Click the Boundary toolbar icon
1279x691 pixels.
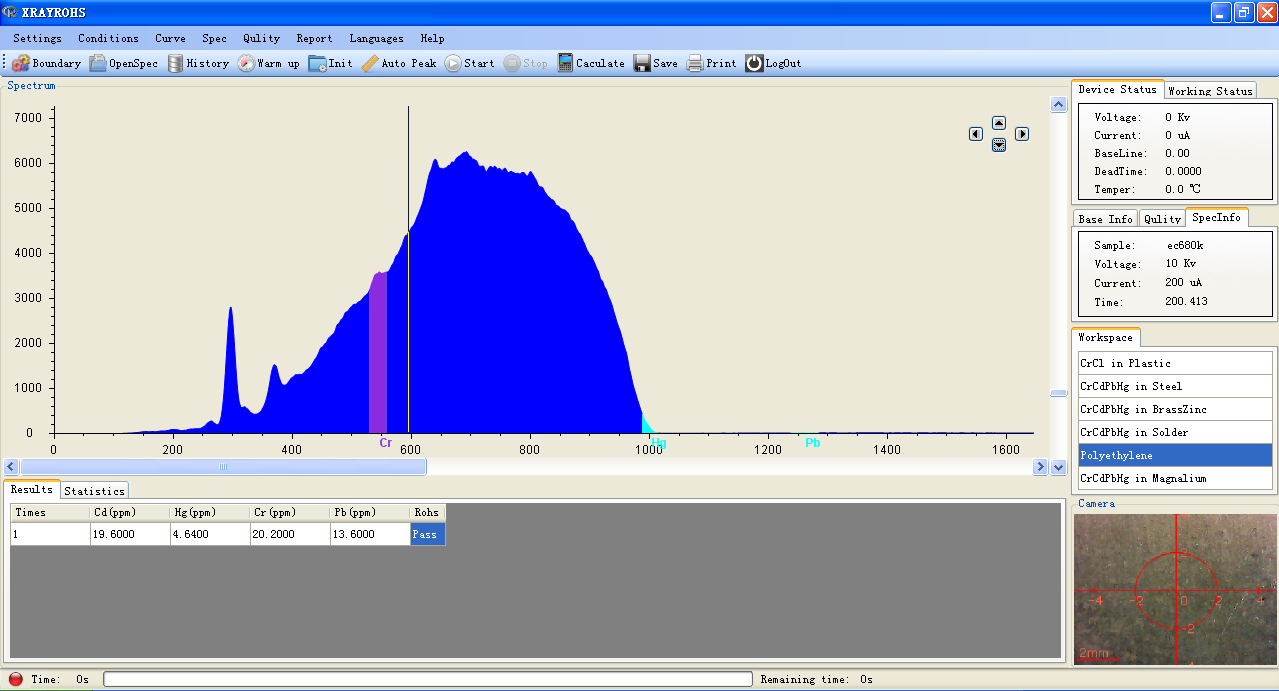(21, 63)
